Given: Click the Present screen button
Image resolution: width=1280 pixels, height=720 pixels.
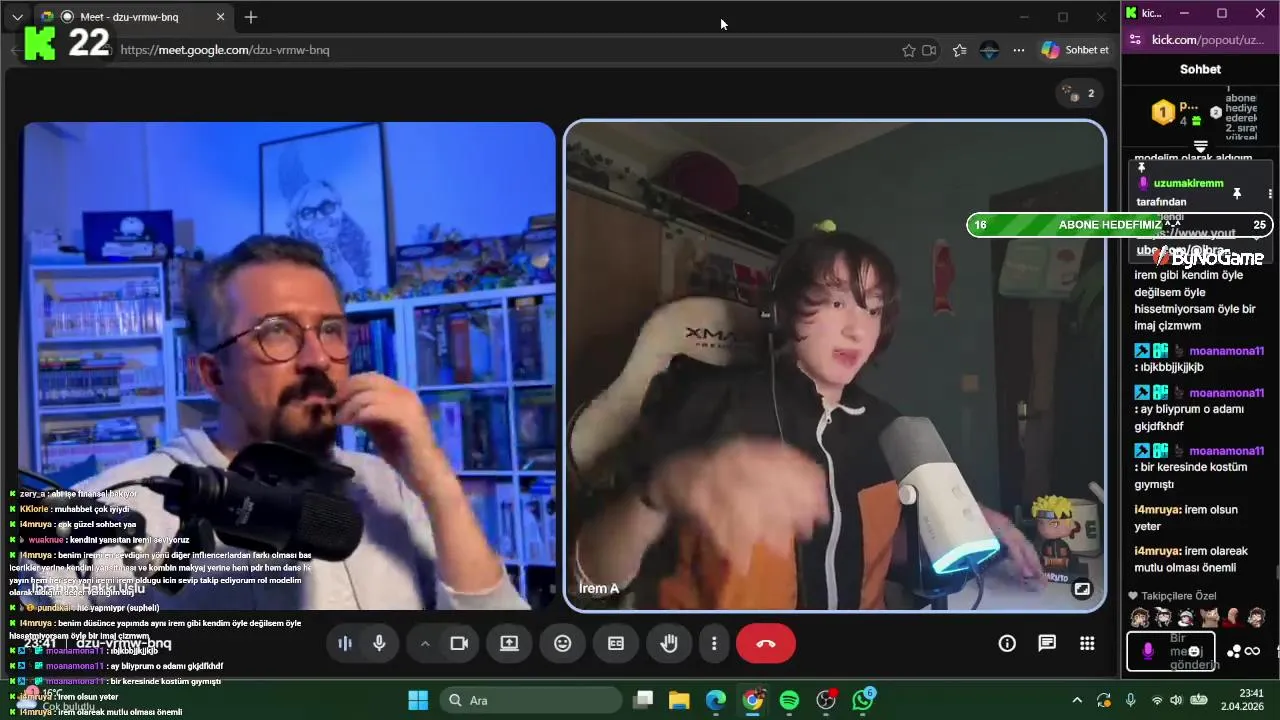Looking at the screenshot, I should [510, 644].
